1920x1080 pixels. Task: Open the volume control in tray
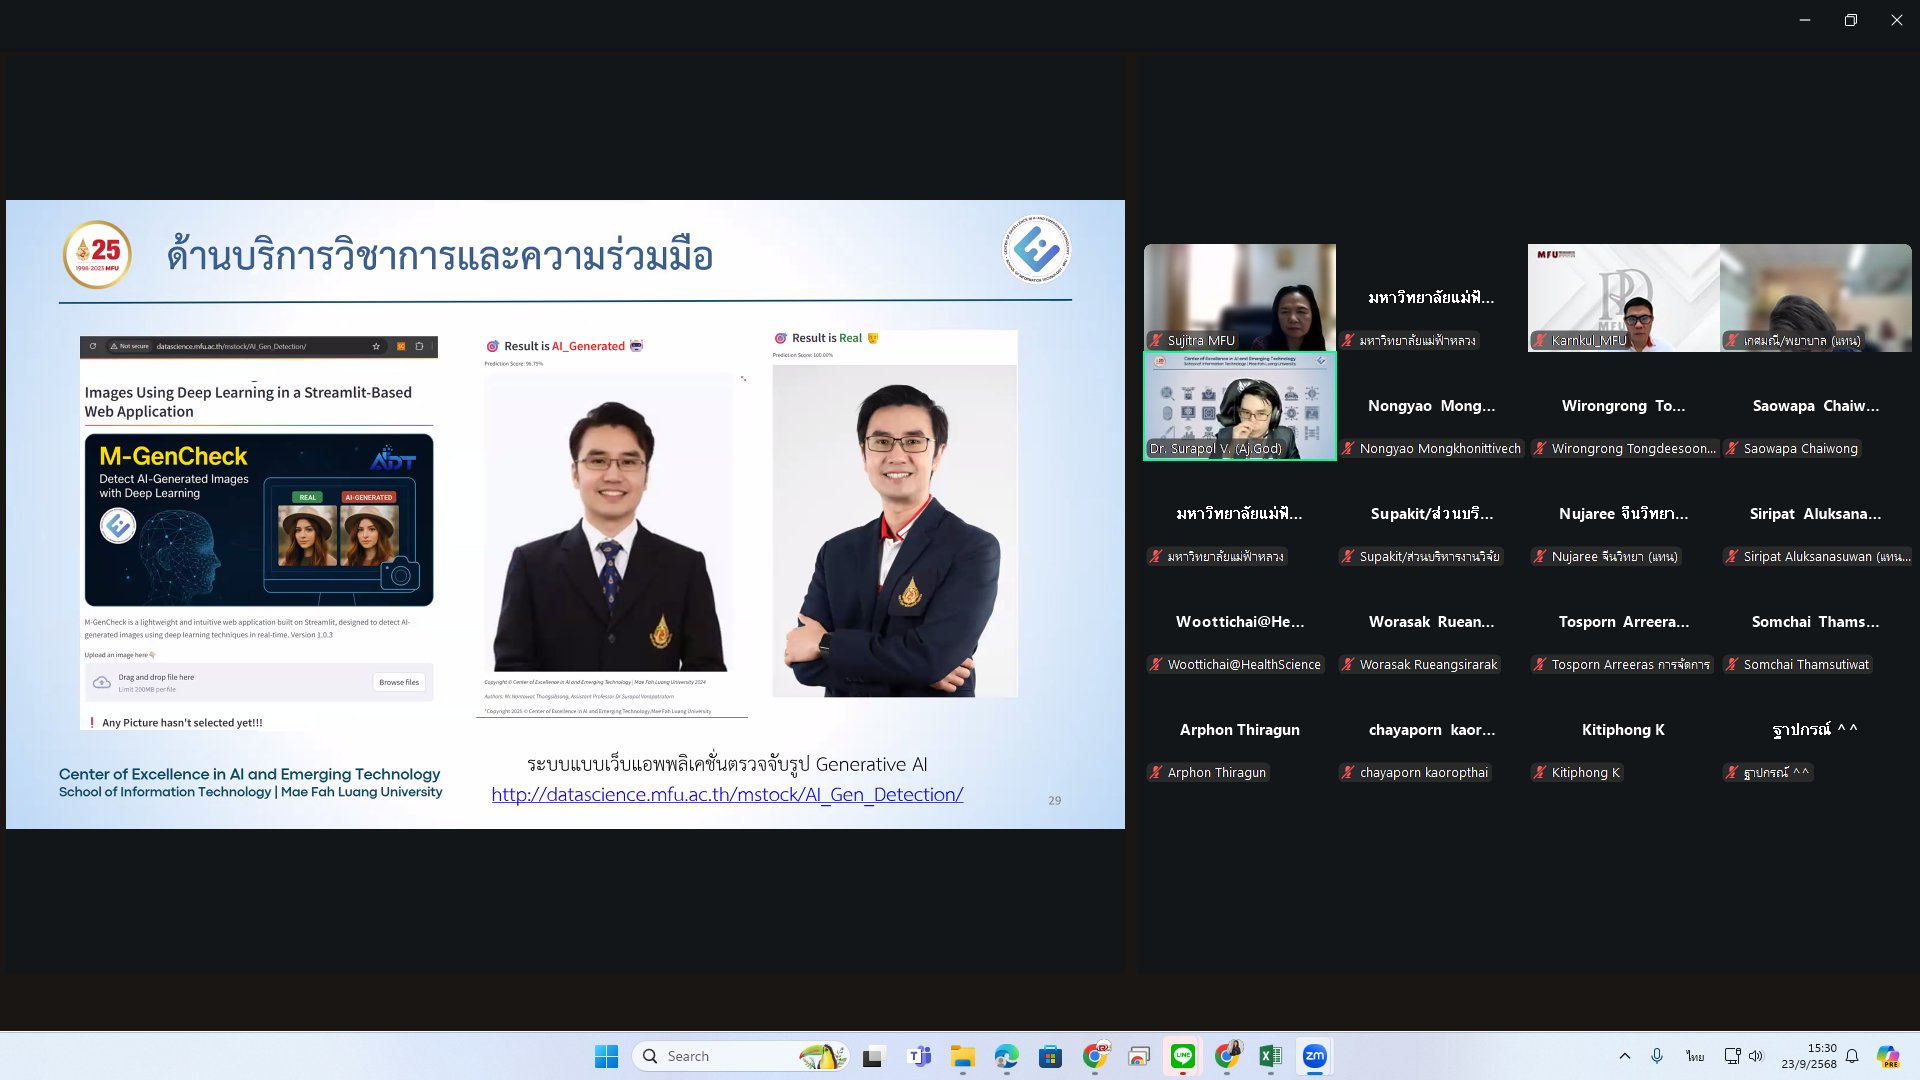[x=1756, y=1056]
